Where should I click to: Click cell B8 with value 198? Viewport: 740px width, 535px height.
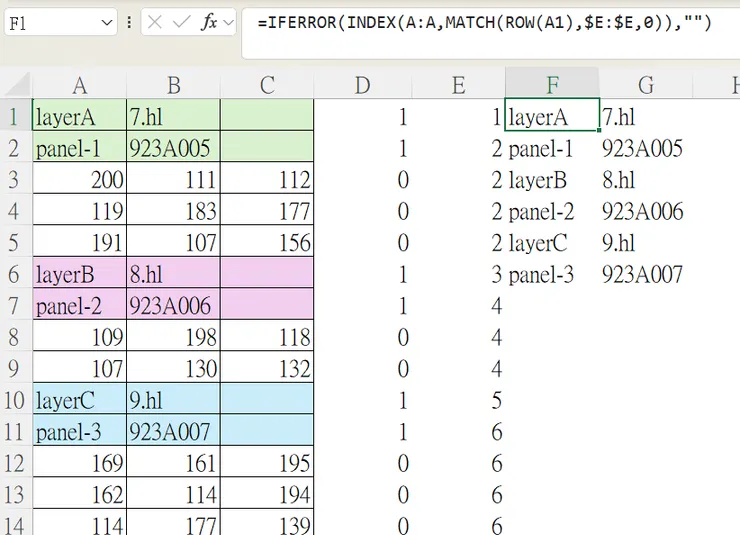pyautogui.click(x=173, y=335)
